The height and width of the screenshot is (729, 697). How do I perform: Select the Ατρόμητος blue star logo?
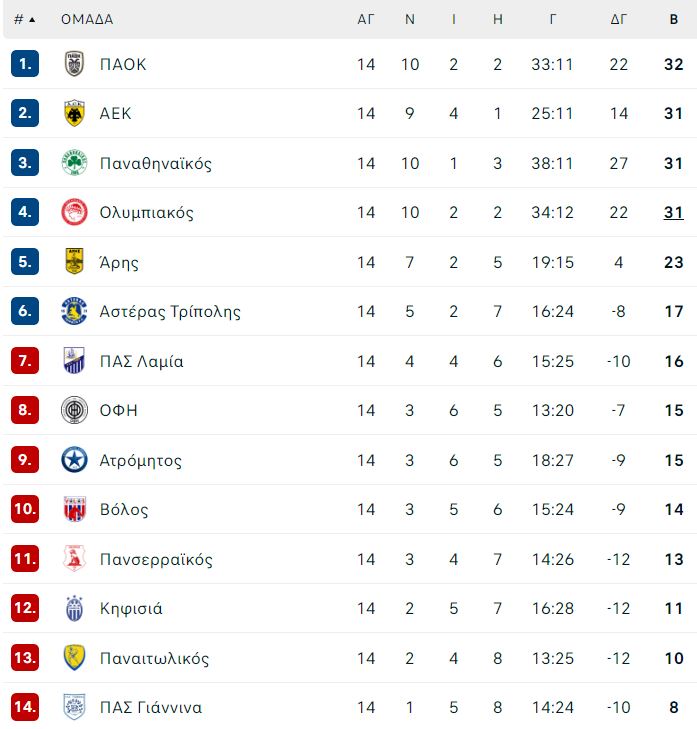74,460
